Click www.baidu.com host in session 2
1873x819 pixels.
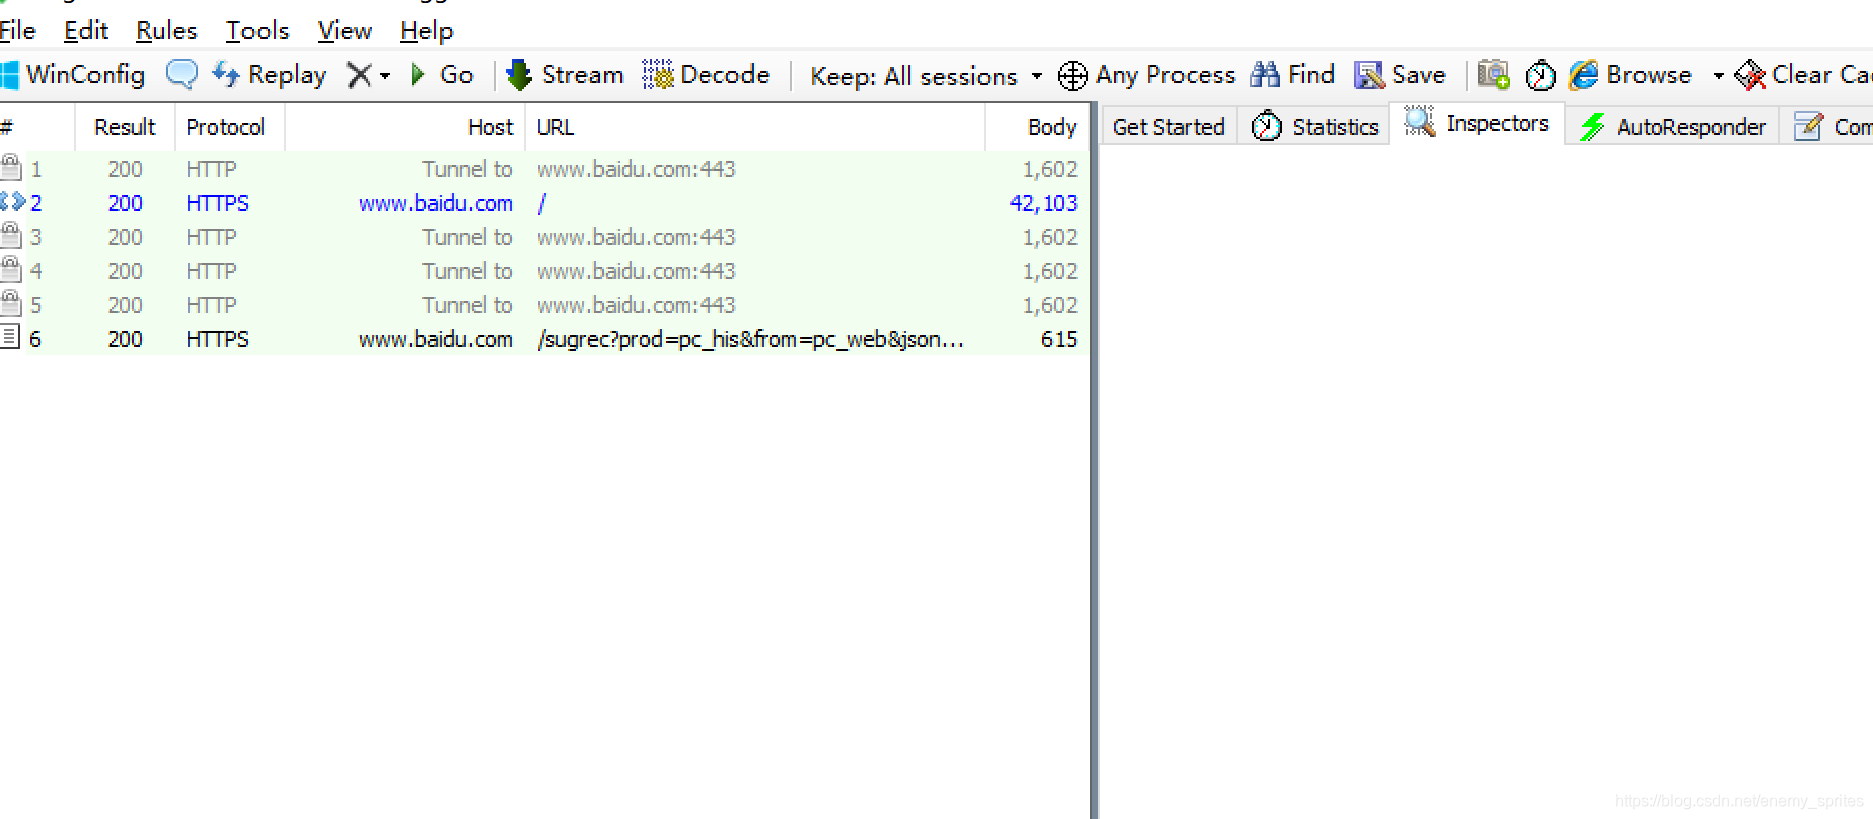tap(436, 203)
